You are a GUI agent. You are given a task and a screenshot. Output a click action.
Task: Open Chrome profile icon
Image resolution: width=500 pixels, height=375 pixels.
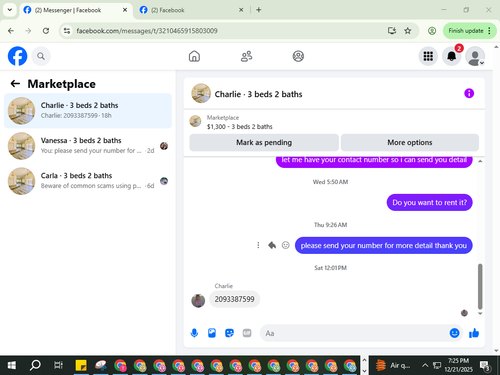point(432,31)
